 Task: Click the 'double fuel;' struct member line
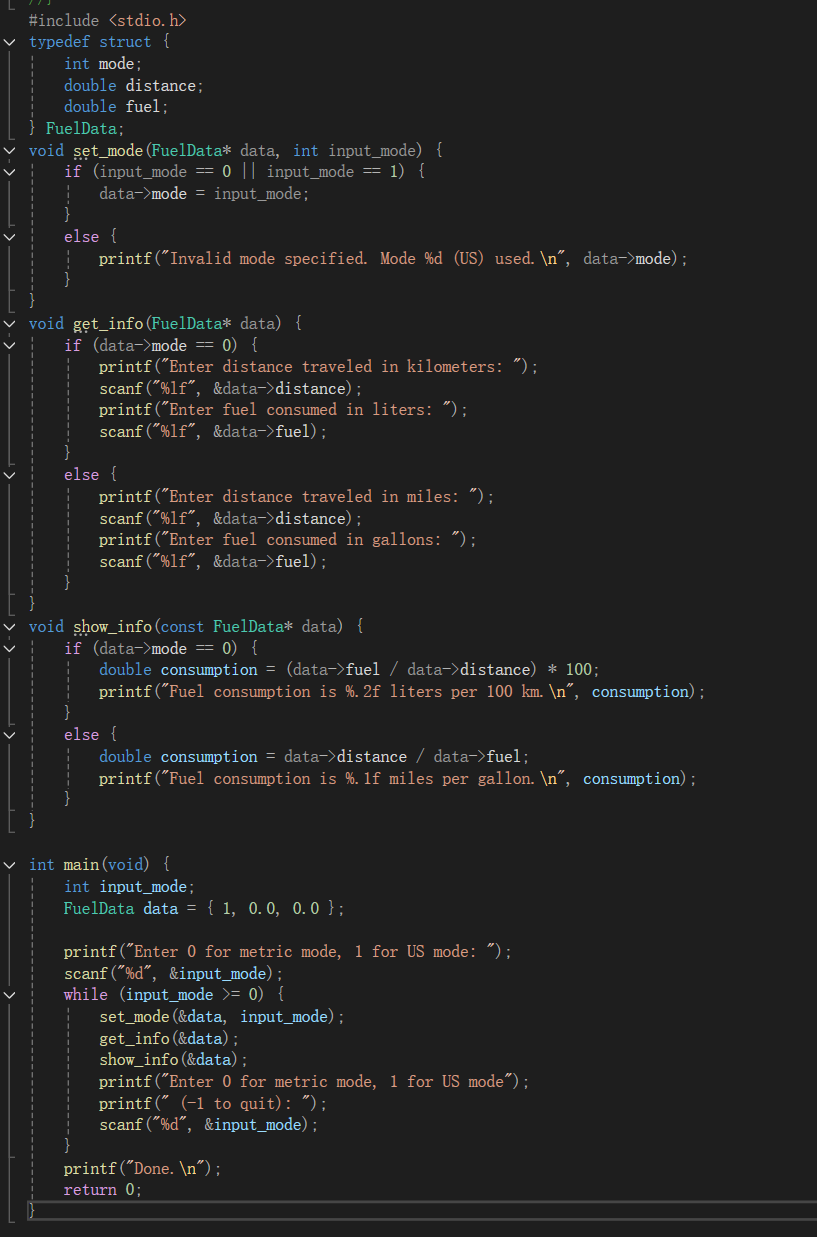[116, 107]
